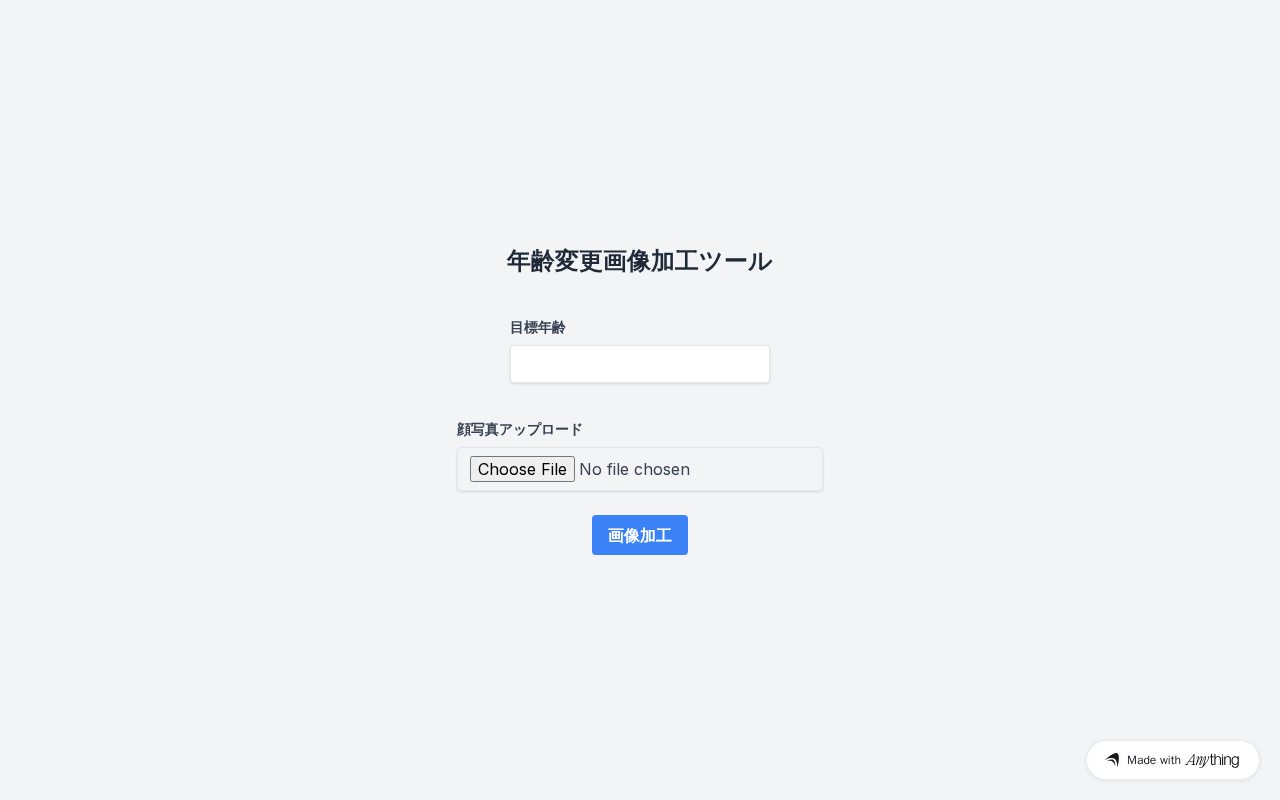
Task: Click the 目標年齢 label
Action: coord(538,327)
